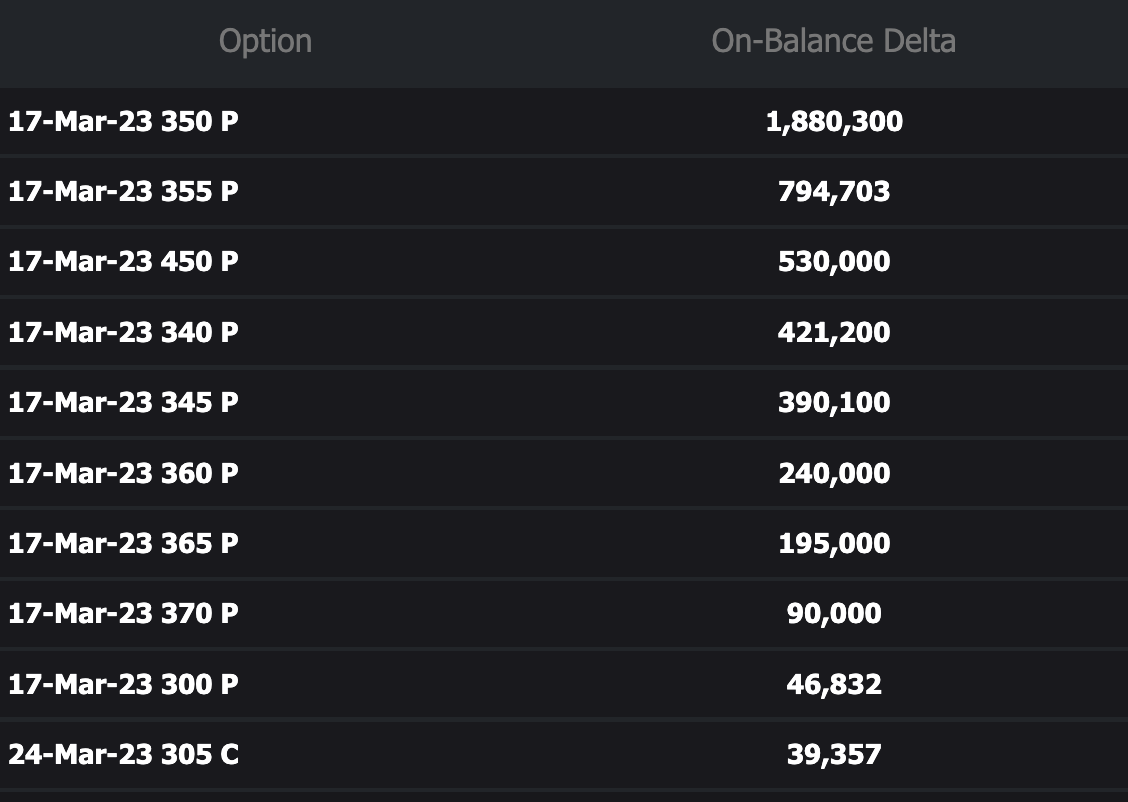Screen dimensions: 1128x802
Task: Click the Option column header
Action: tap(265, 41)
